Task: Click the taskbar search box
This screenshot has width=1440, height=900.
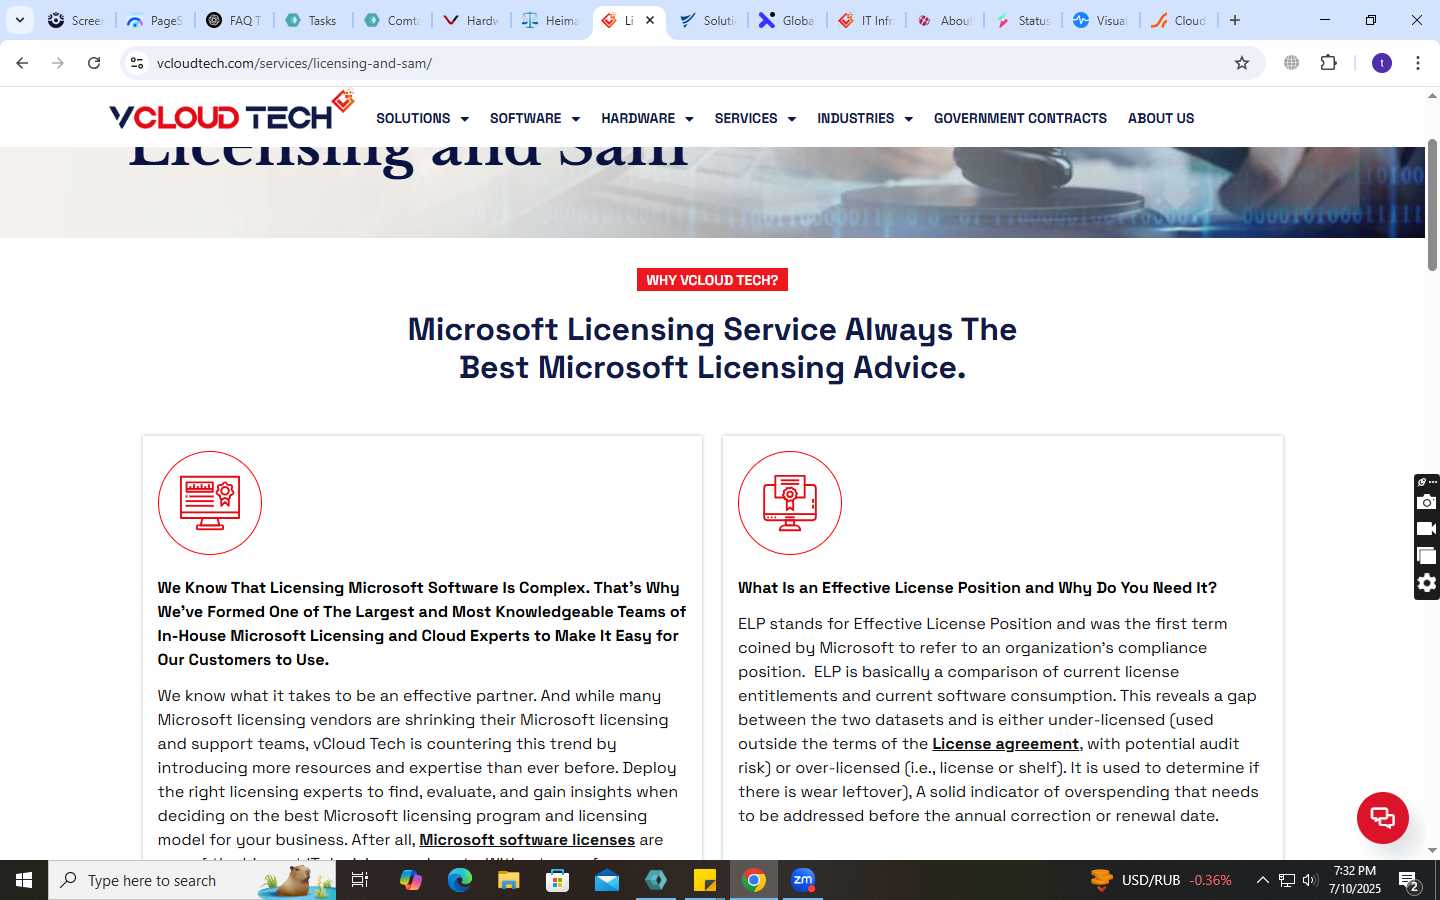Action: click(x=192, y=880)
